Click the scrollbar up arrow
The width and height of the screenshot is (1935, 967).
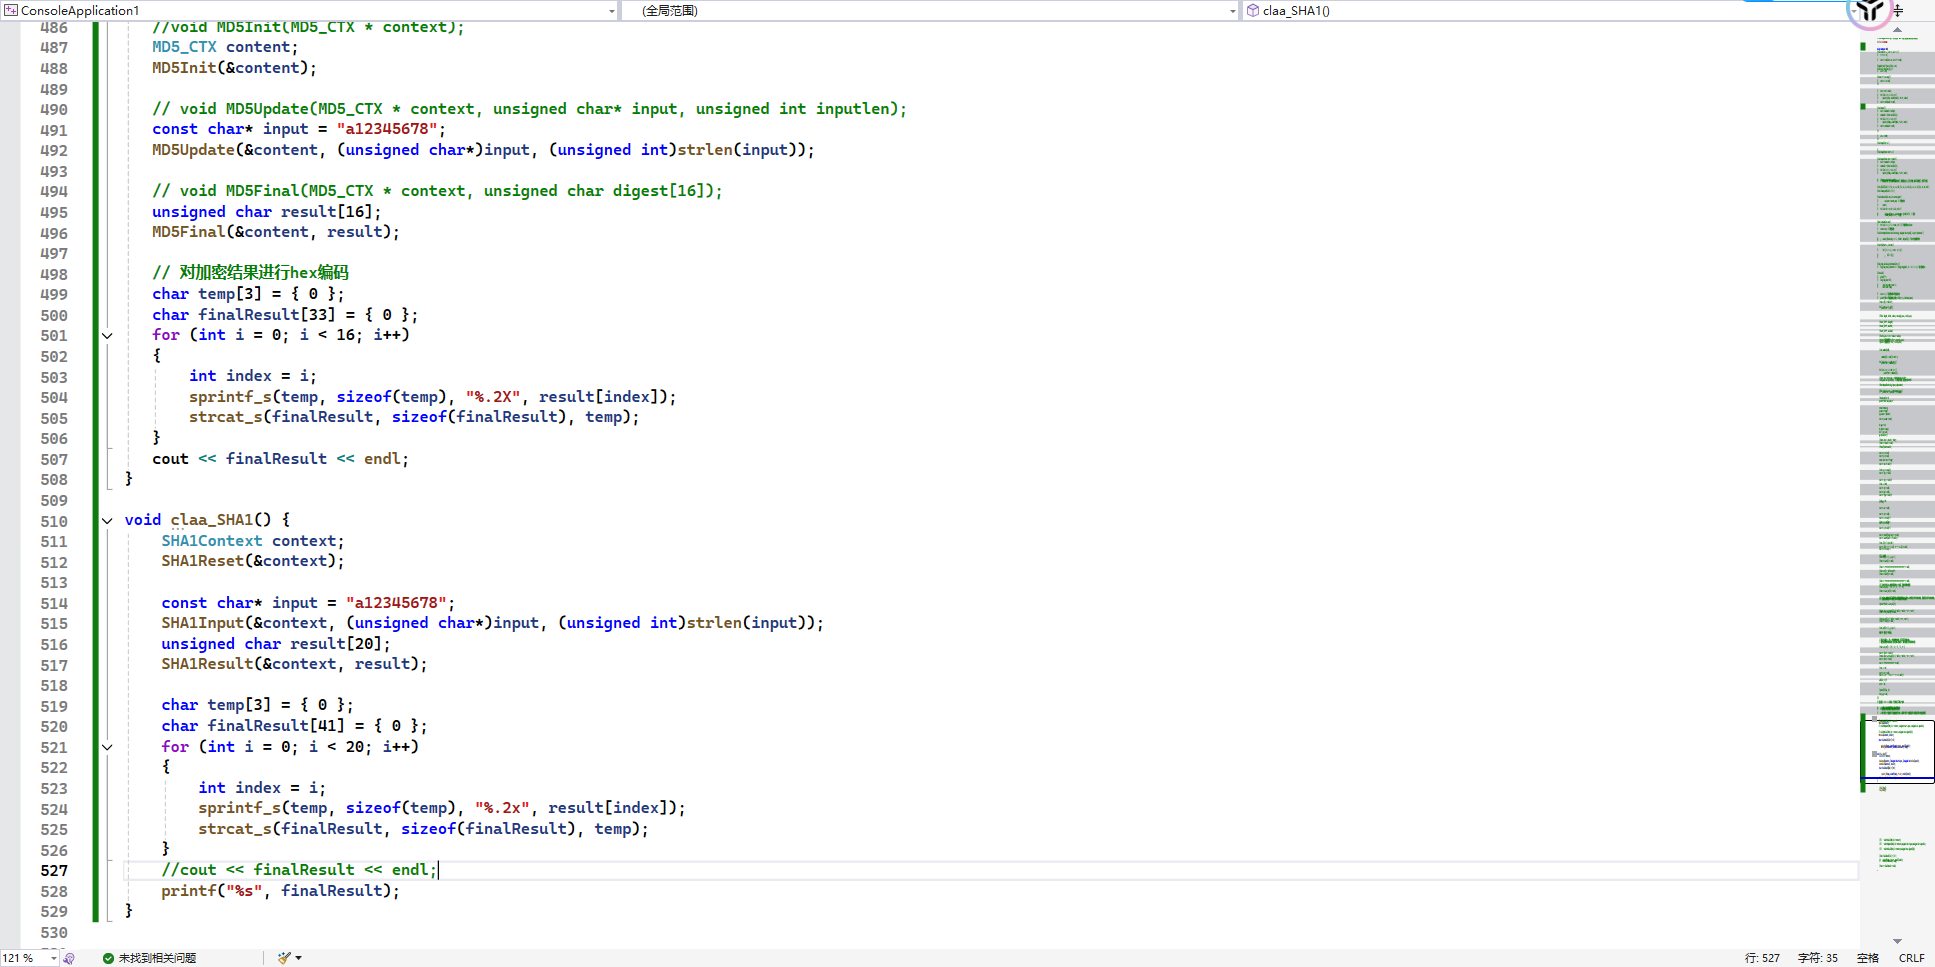pos(1897,29)
